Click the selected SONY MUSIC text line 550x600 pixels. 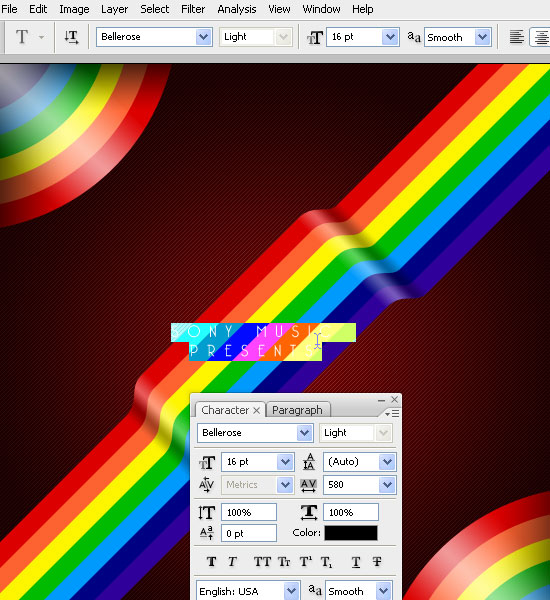tap(263, 332)
